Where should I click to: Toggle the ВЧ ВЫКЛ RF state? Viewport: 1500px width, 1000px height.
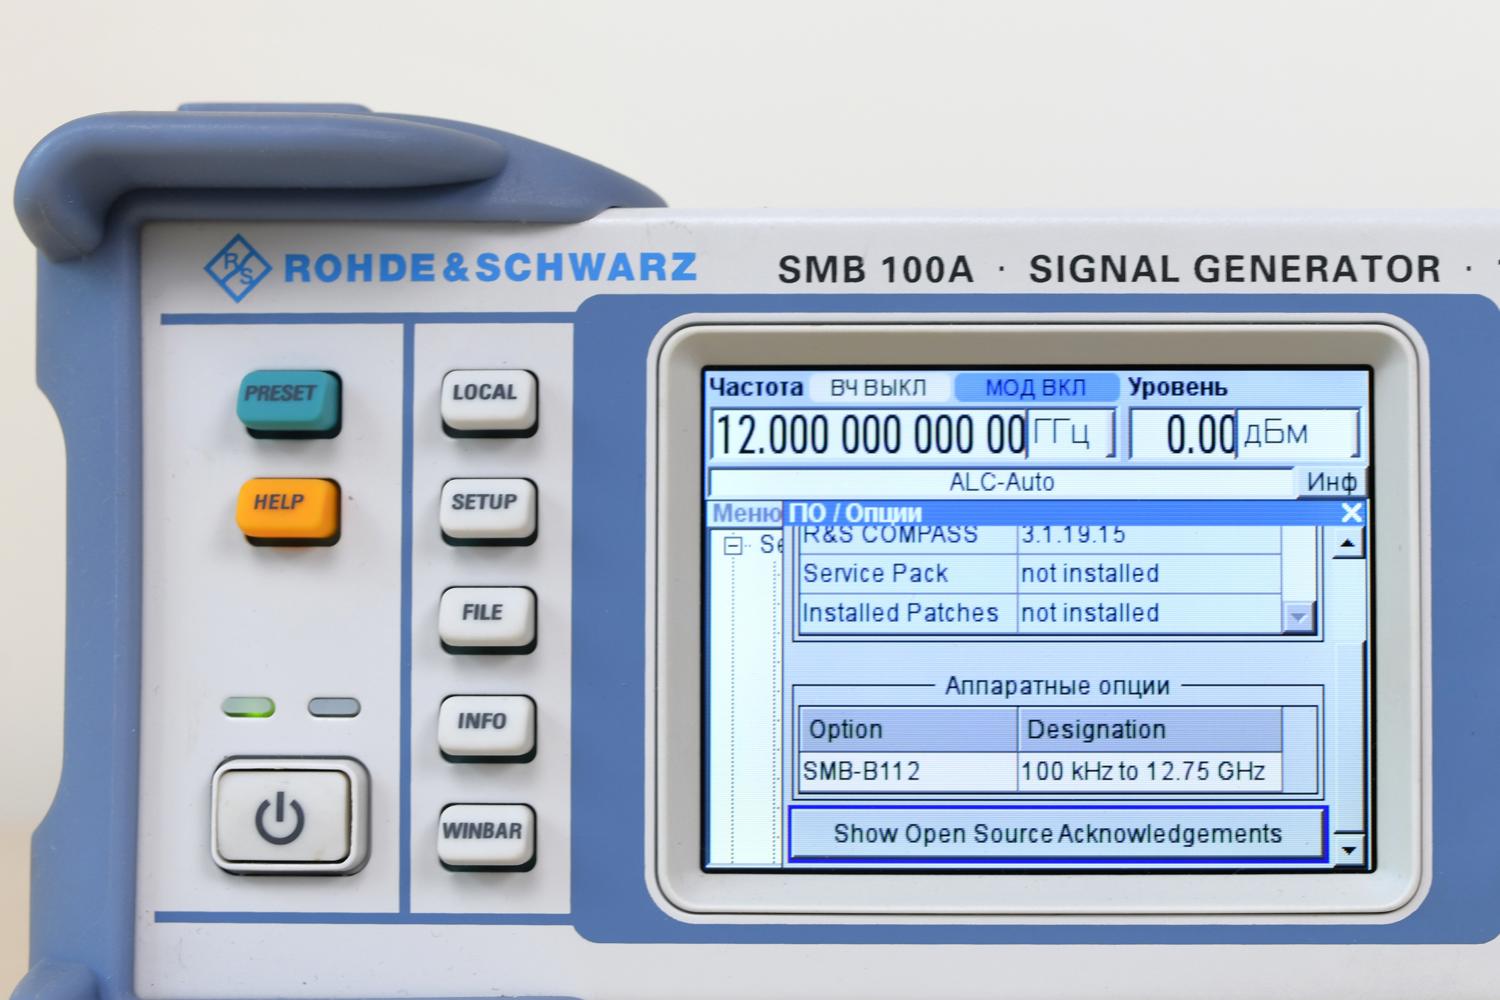(877, 388)
